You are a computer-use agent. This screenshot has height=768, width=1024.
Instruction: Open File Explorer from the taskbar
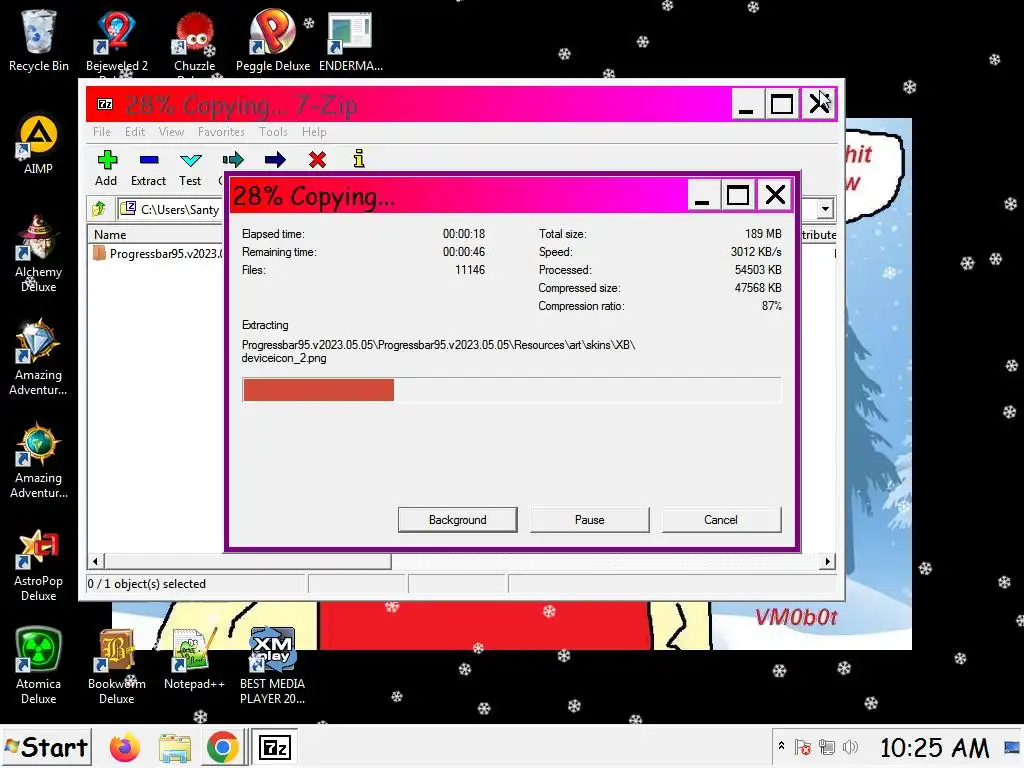click(x=175, y=748)
